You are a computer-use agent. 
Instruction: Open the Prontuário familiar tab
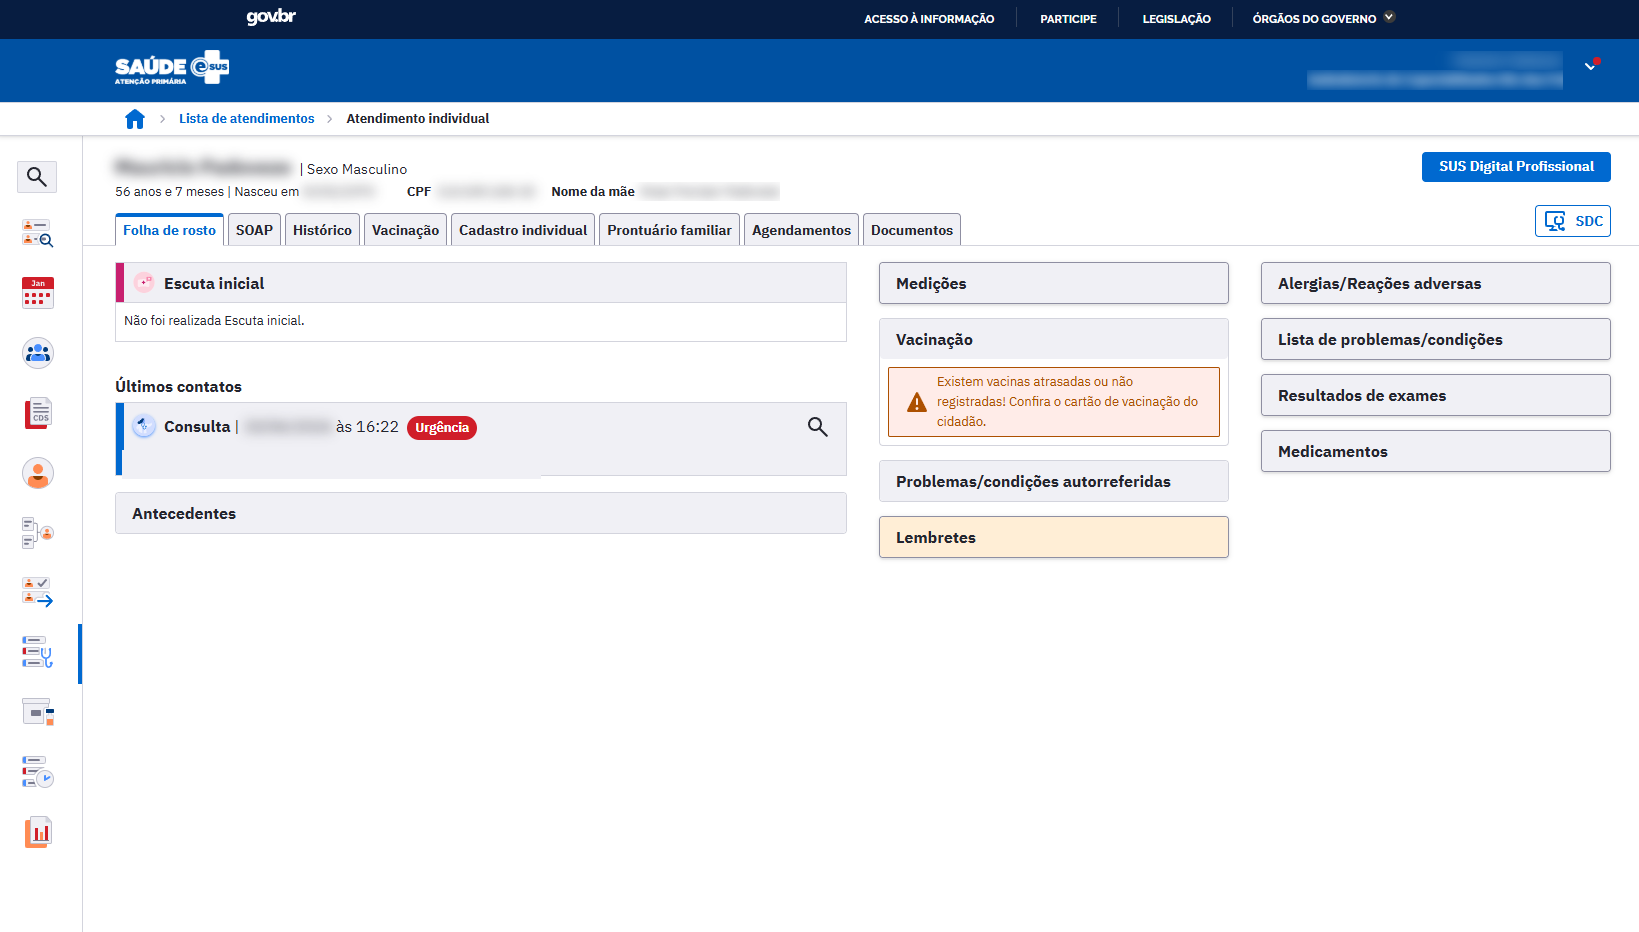tap(669, 230)
